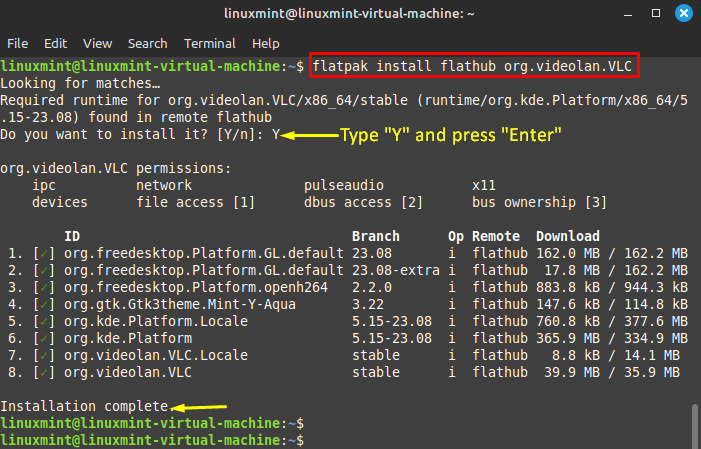Screen dimensions: 701x449
Task: Open the View menu
Action: tap(97, 44)
